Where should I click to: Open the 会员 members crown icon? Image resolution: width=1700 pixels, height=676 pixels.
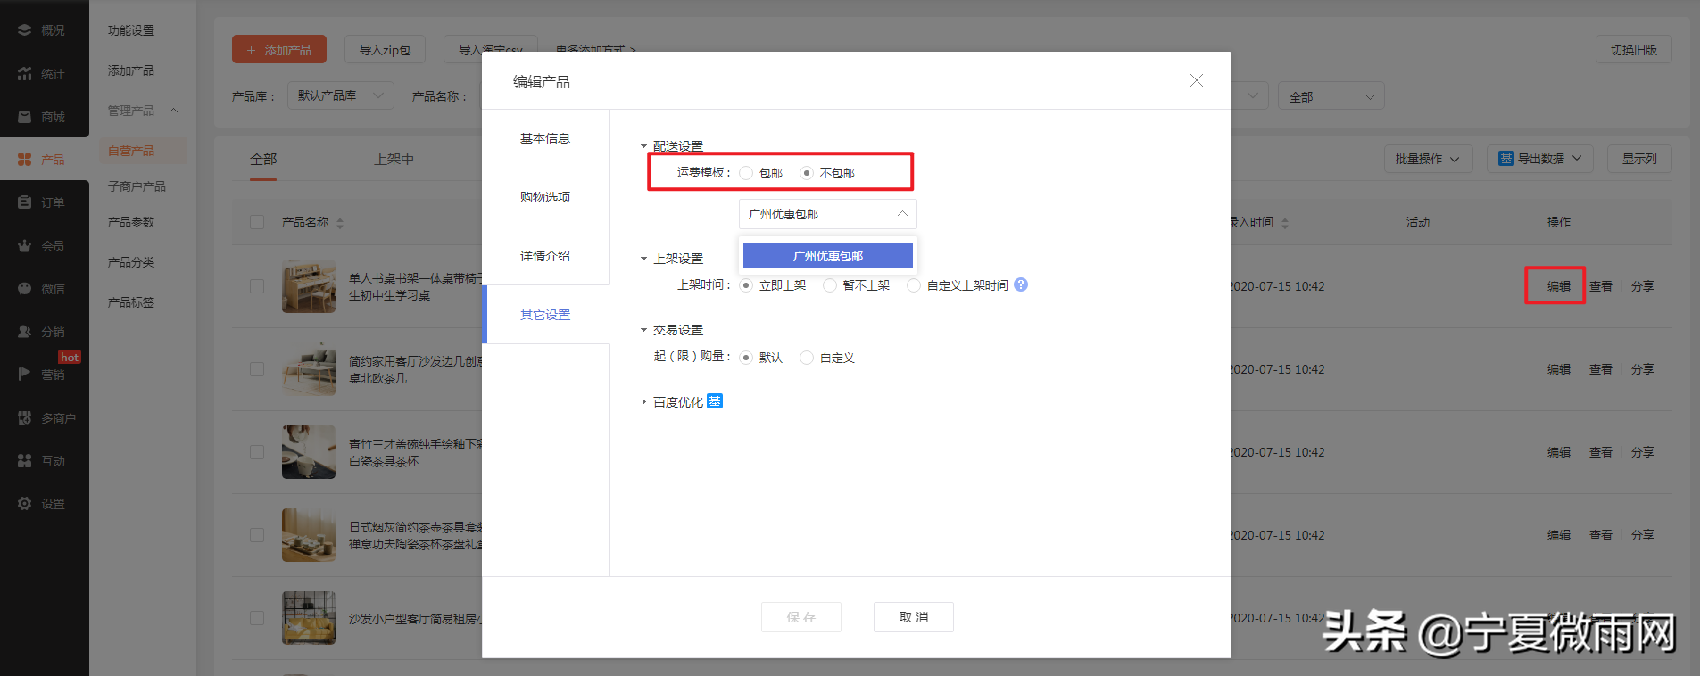pos(24,245)
